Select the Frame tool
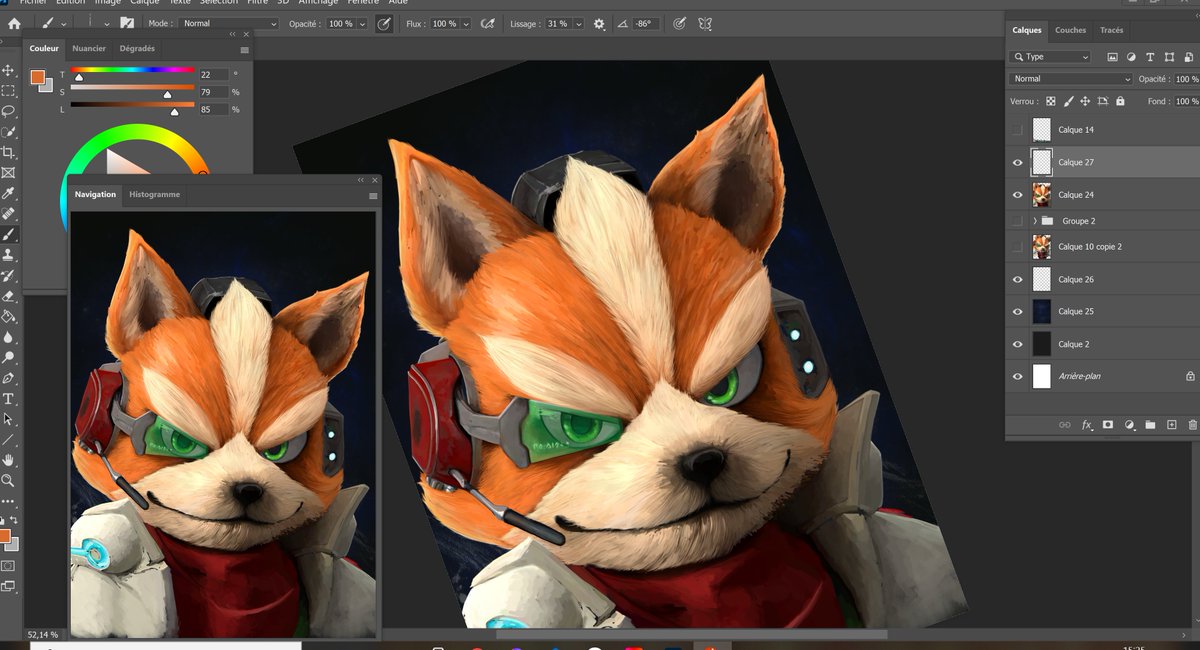This screenshot has height=650, width=1200. (x=8, y=172)
